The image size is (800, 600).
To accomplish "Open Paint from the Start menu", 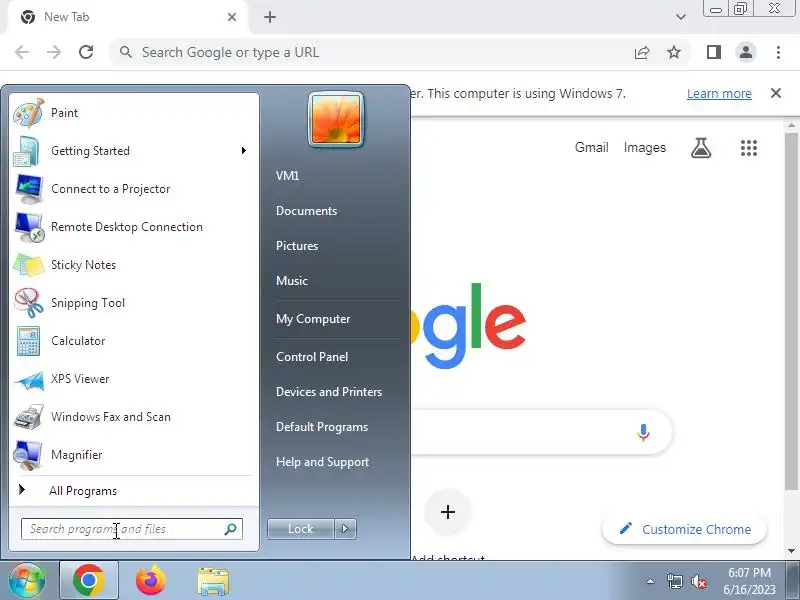I will [x=134, y=113].
